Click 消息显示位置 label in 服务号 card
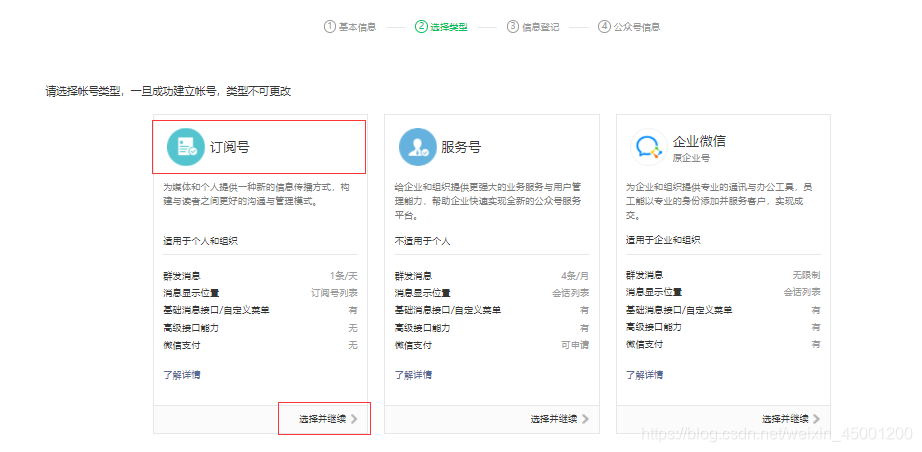The height and width of the screenshot is (452, 922). pos(423,293)
